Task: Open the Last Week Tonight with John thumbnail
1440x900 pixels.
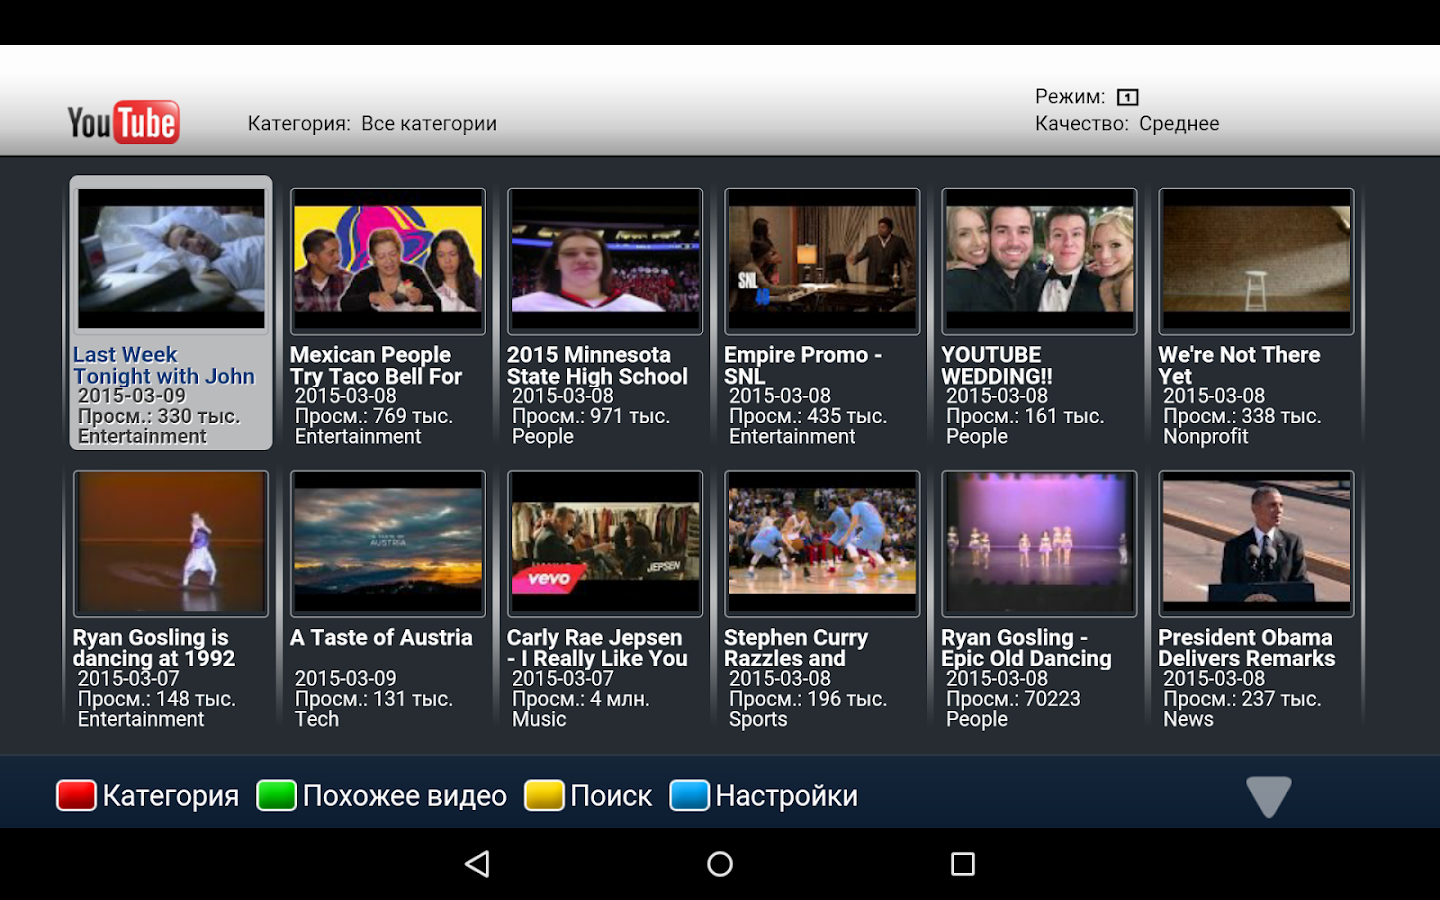Action: [171, 259]
